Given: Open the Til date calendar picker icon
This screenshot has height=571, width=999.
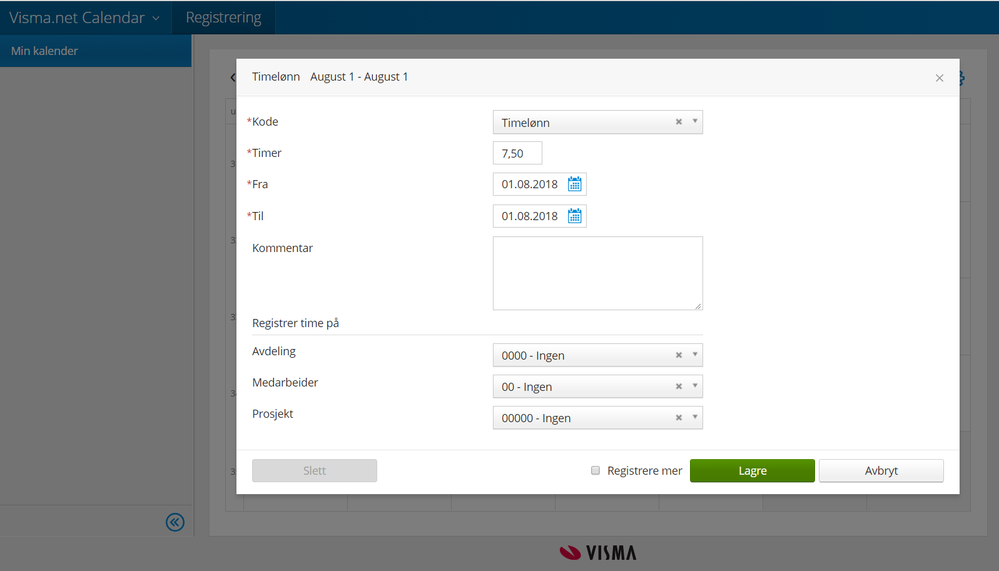Looking at the screenshot, I should [x=575, y=216].
